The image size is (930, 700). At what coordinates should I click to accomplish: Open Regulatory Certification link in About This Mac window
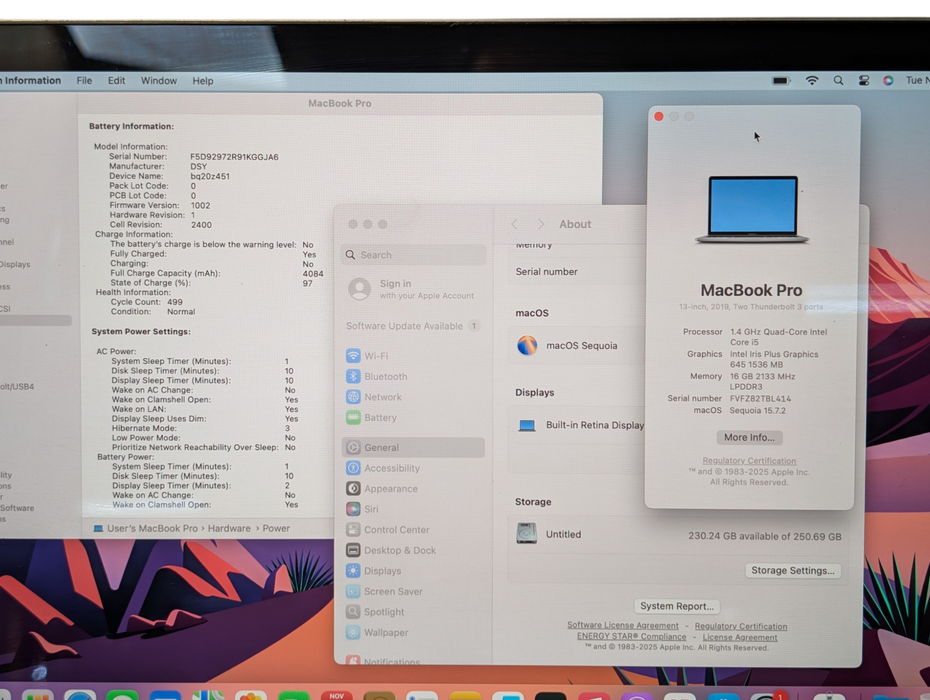click(x=749, y=461)
